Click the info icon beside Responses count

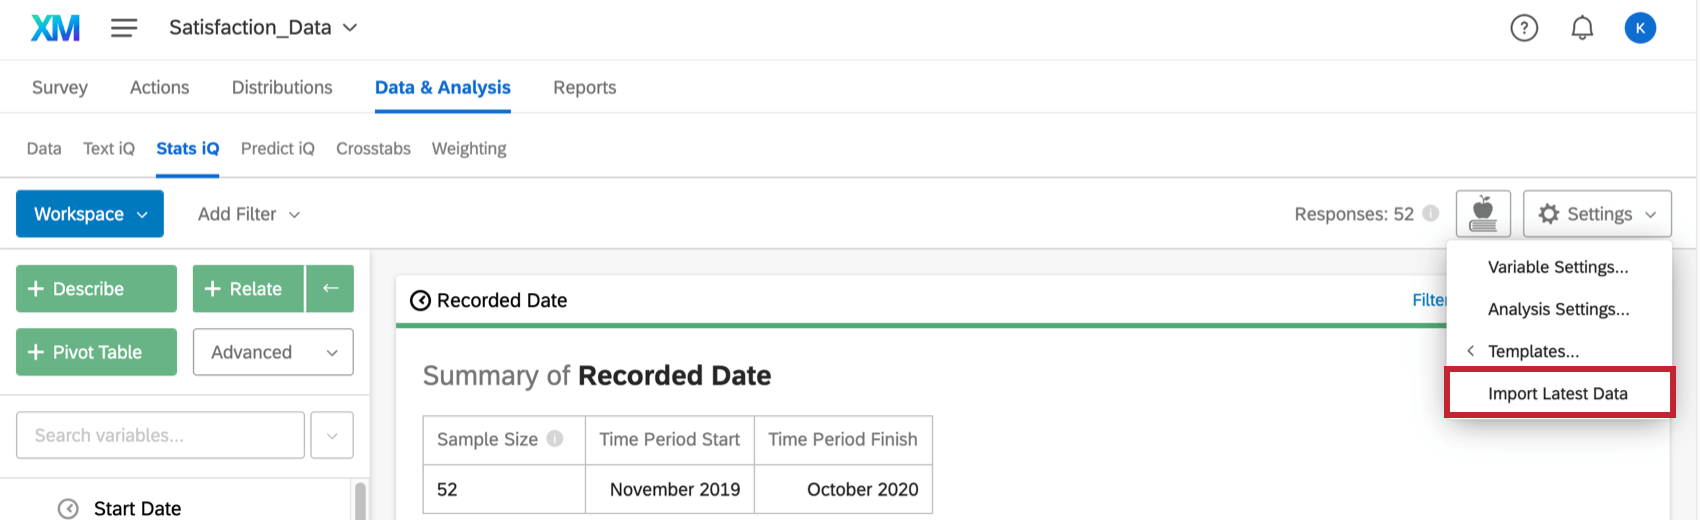coord(1431,213)
